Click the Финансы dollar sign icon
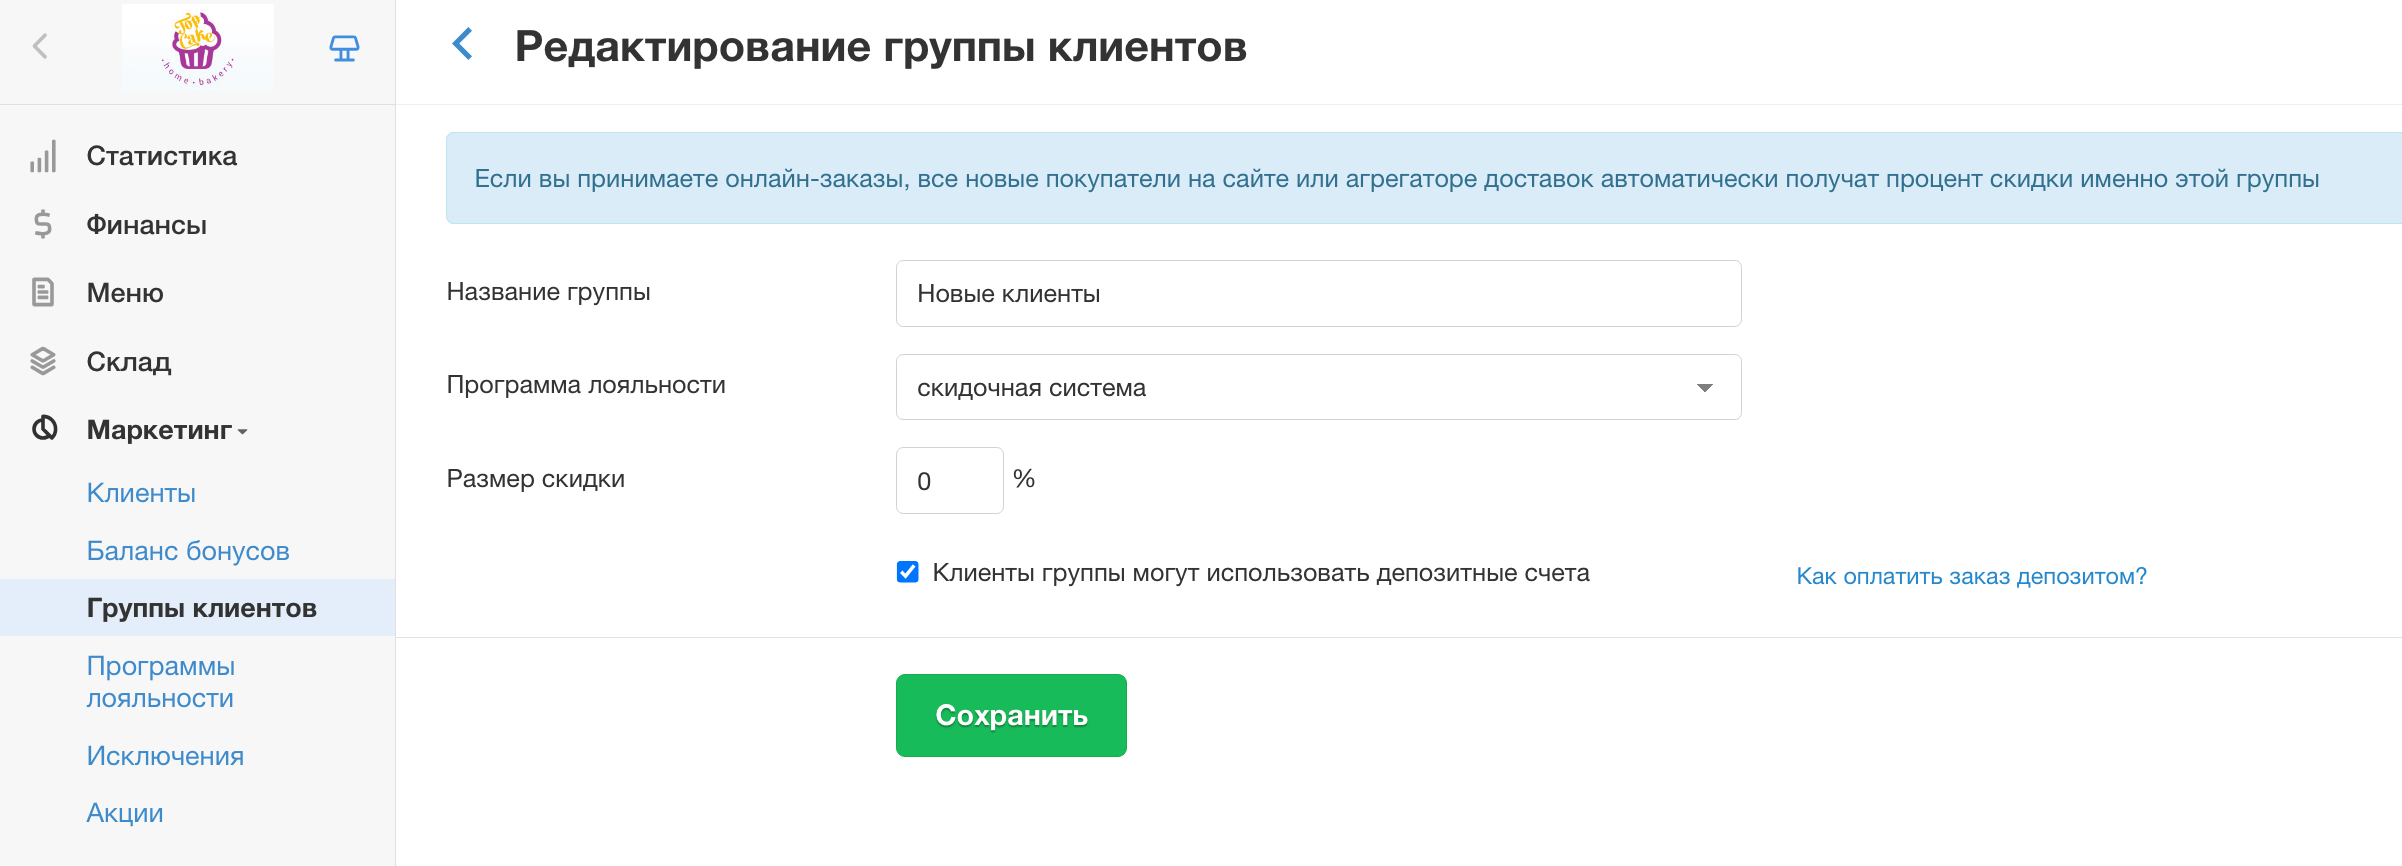 pos(43,224)
